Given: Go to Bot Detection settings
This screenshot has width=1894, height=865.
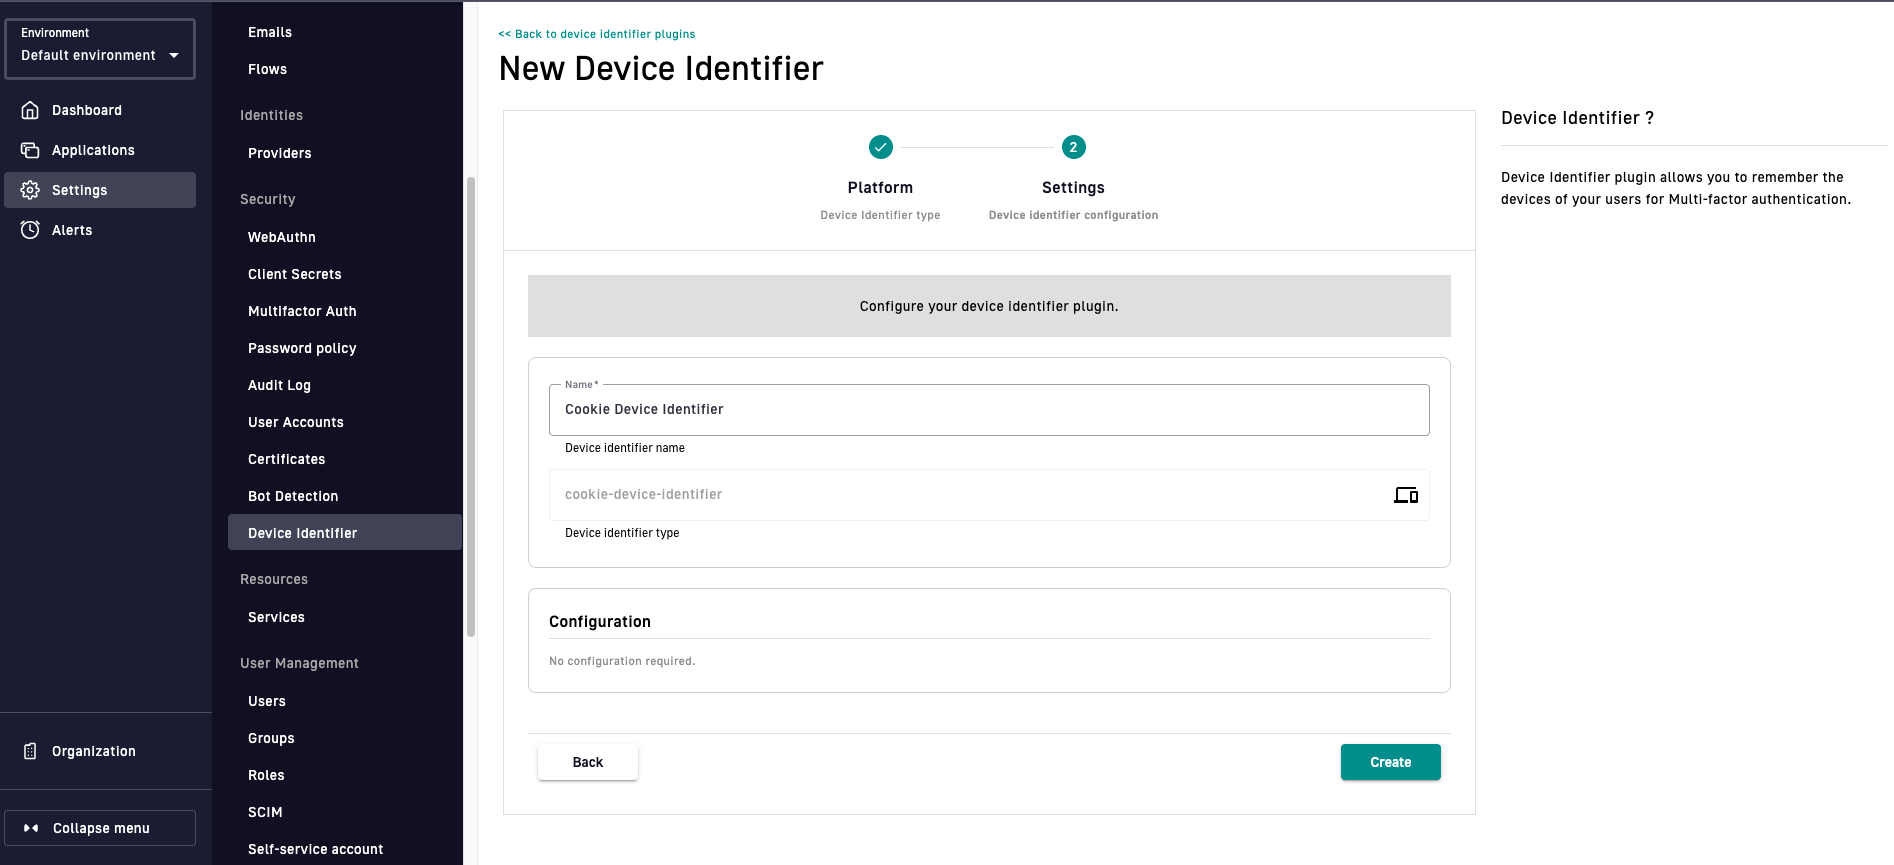Looking at the screenshot, I should (293, 496).
